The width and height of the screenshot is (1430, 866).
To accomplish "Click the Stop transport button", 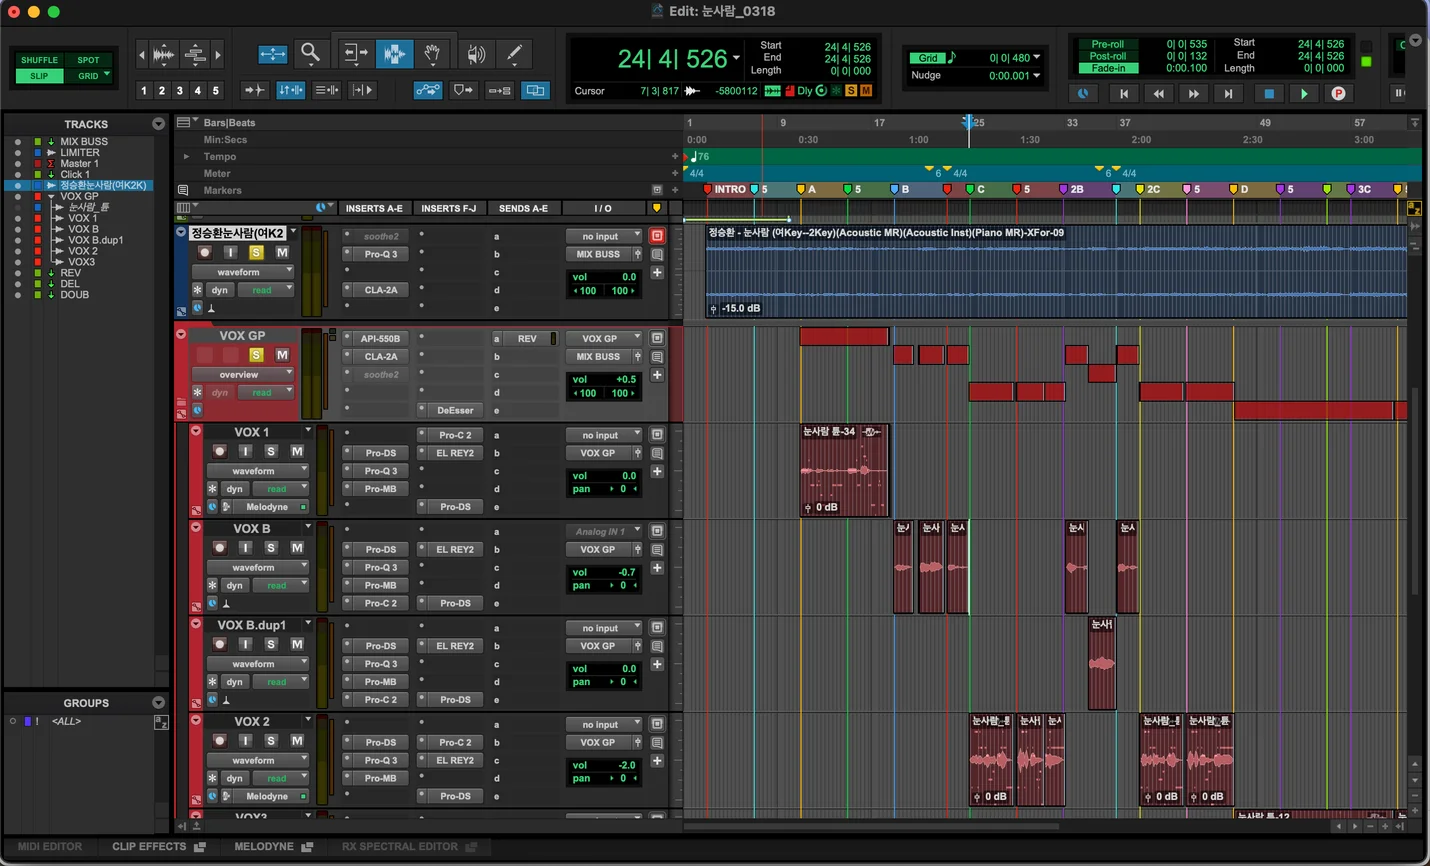I will pyautogui.click(x=1269, y=93).
